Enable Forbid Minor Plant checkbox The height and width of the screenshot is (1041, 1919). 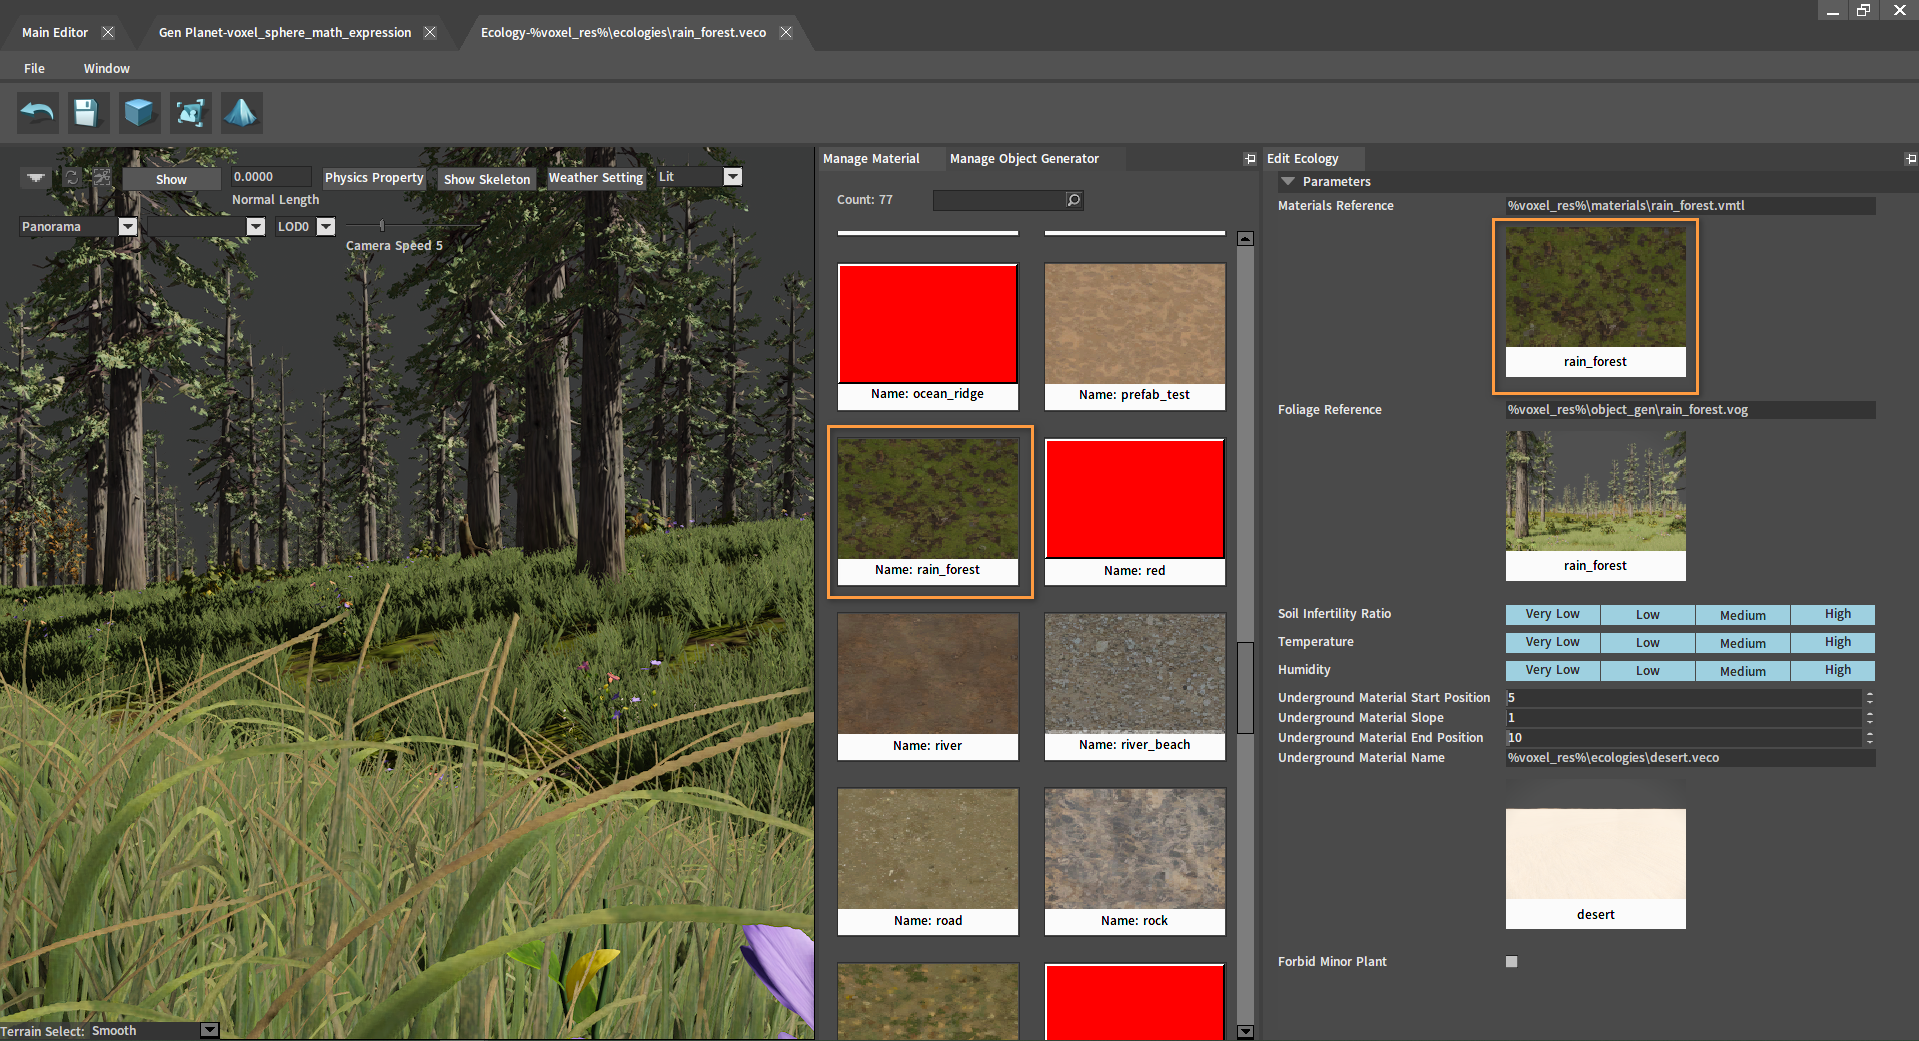[x=1511, y=961]
